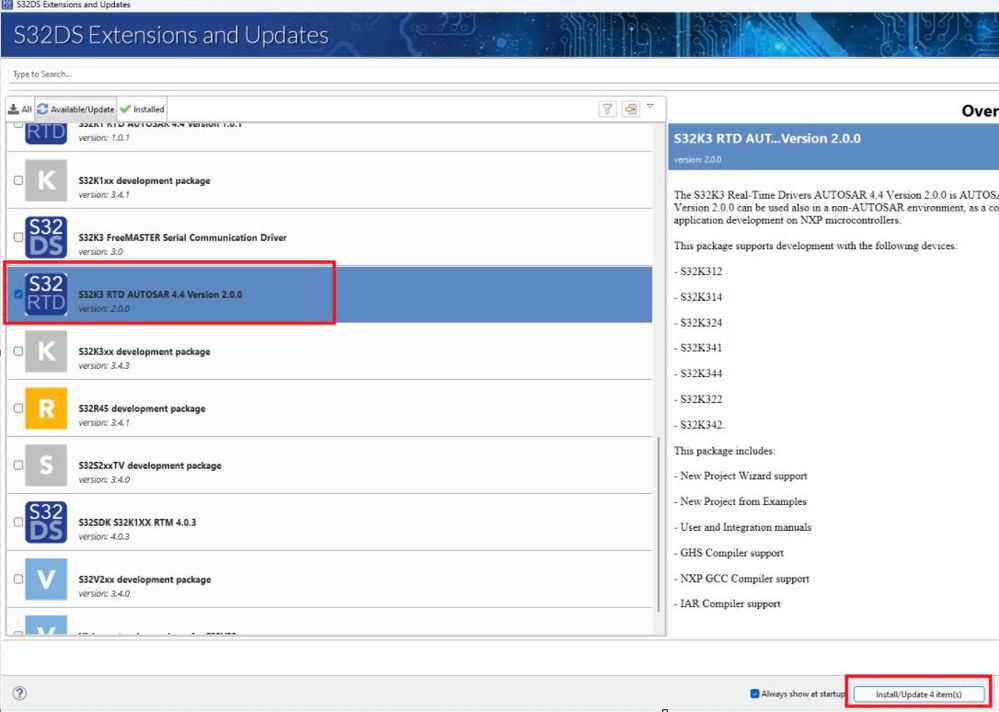
Task: Open the Available/Update tab
Action: click(76, 109)
